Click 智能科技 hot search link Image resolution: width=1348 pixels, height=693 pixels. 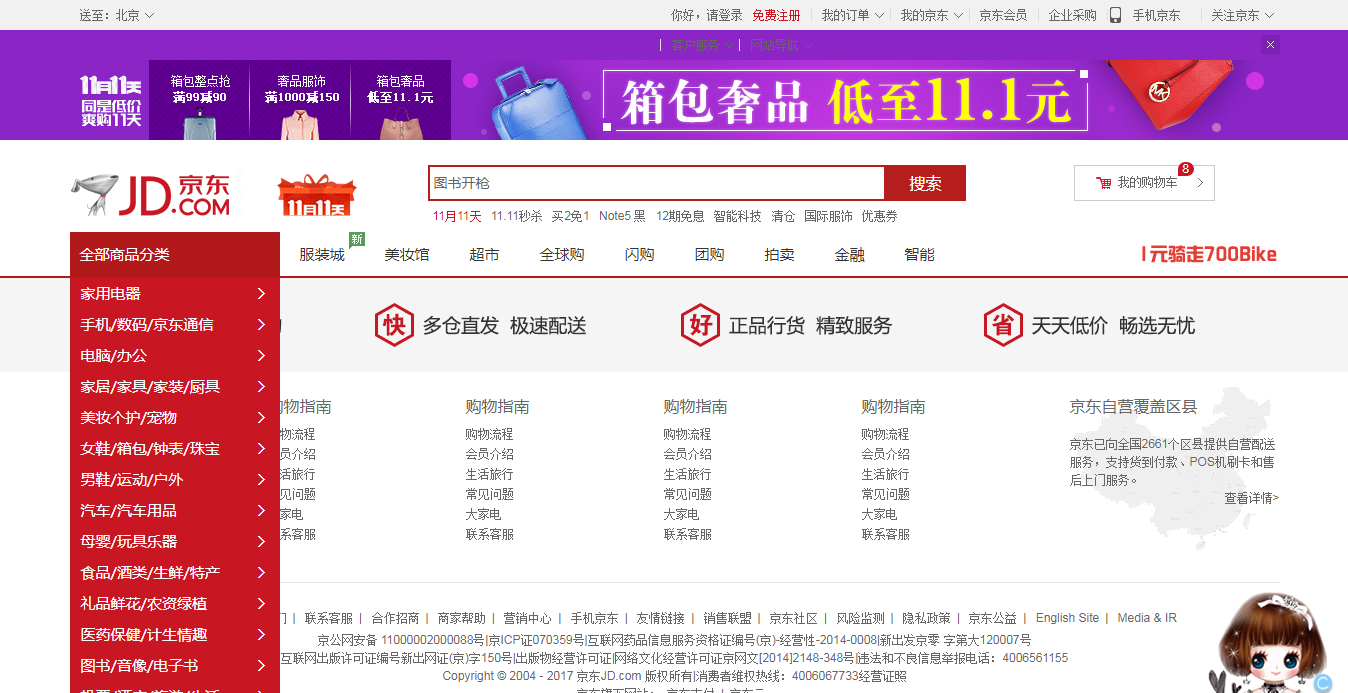coord(737,216)
